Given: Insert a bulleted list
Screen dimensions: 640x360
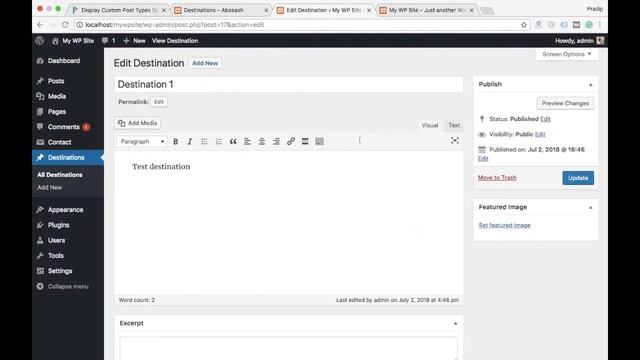Looking at the screenshot, I should 204,141.
